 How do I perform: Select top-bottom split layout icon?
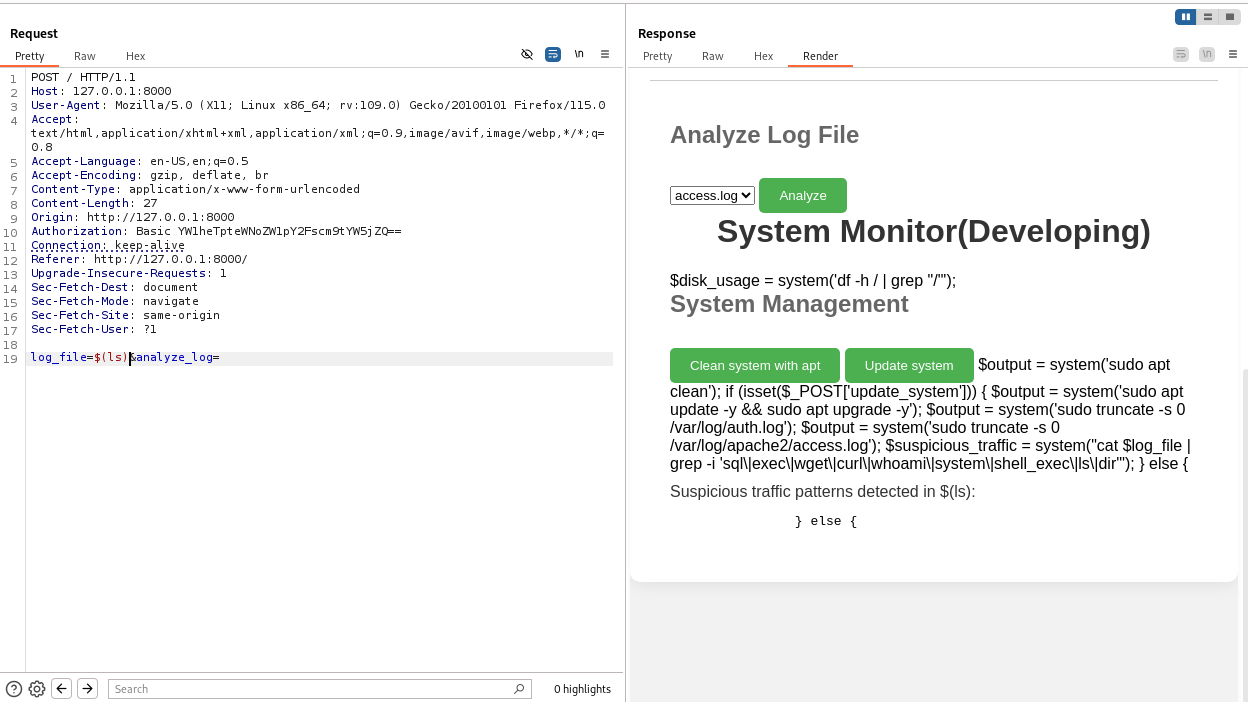pos(1208,17)
